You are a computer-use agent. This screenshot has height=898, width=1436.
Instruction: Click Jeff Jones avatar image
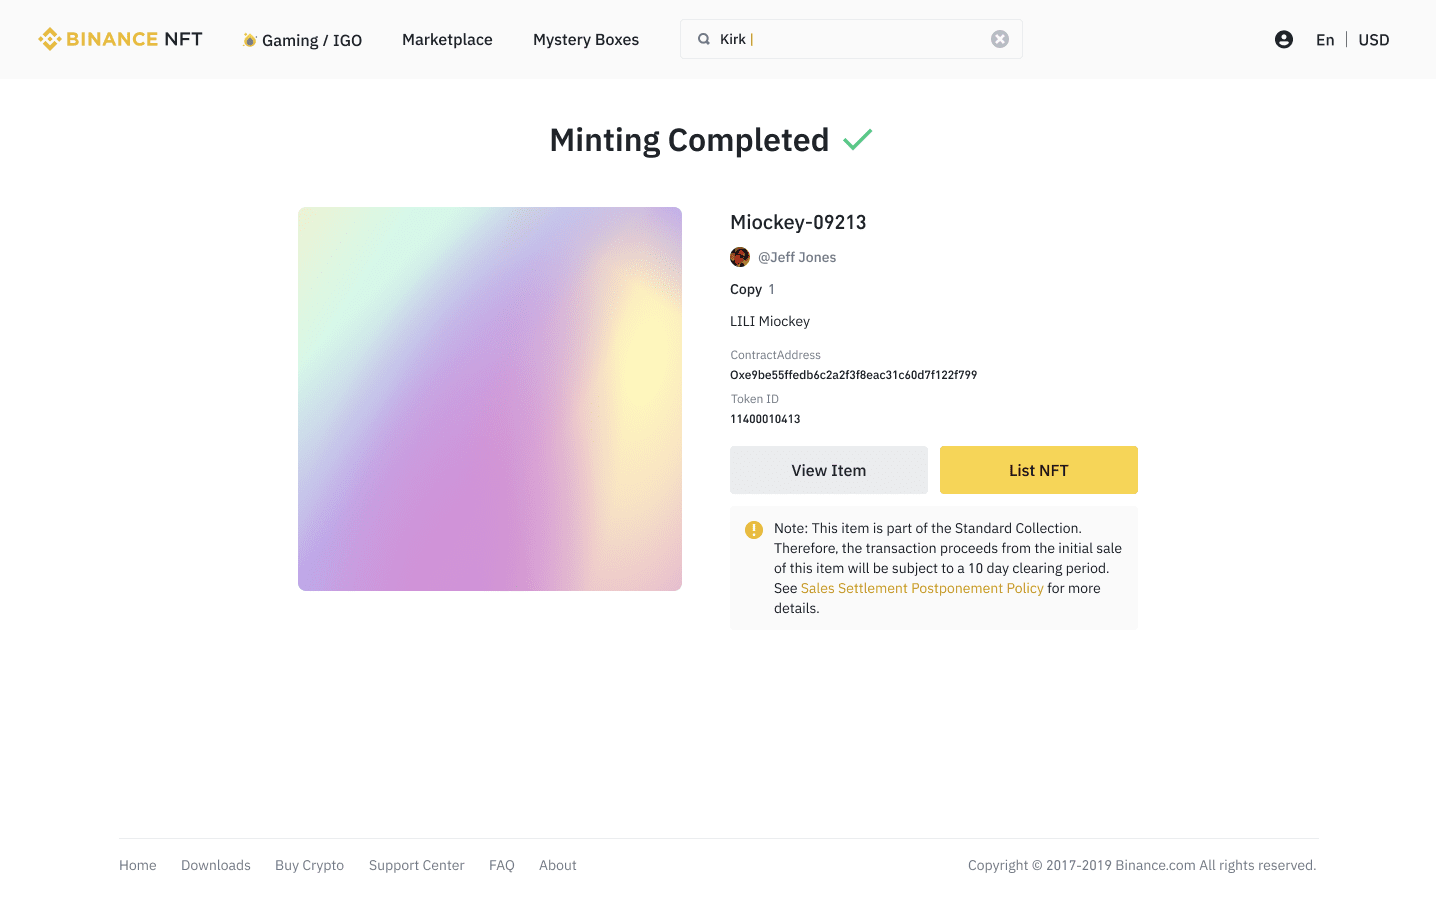(x=740, y=257)
